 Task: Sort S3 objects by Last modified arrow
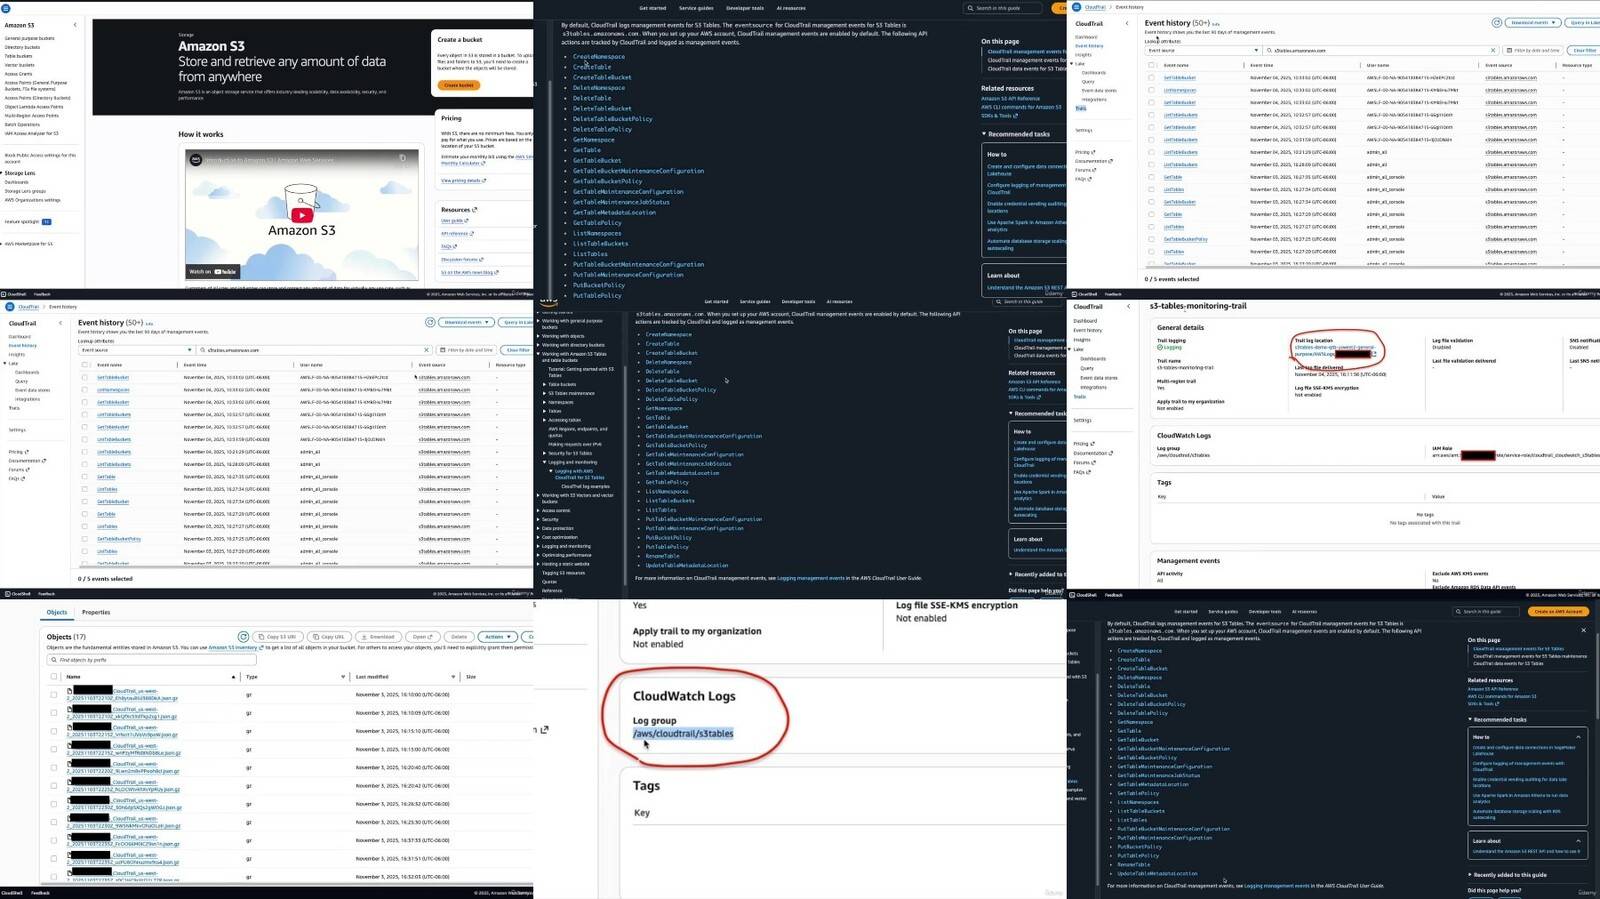click(x=453, y=677)
